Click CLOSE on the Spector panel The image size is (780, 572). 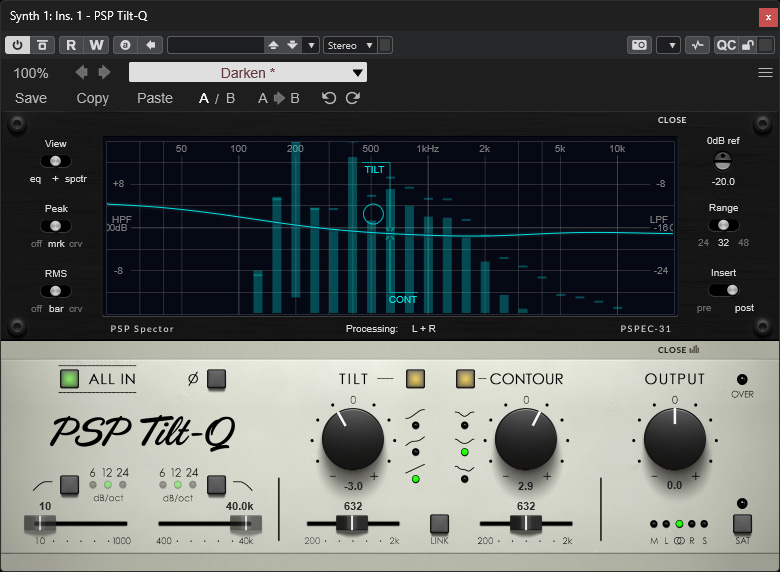[672, 120]
